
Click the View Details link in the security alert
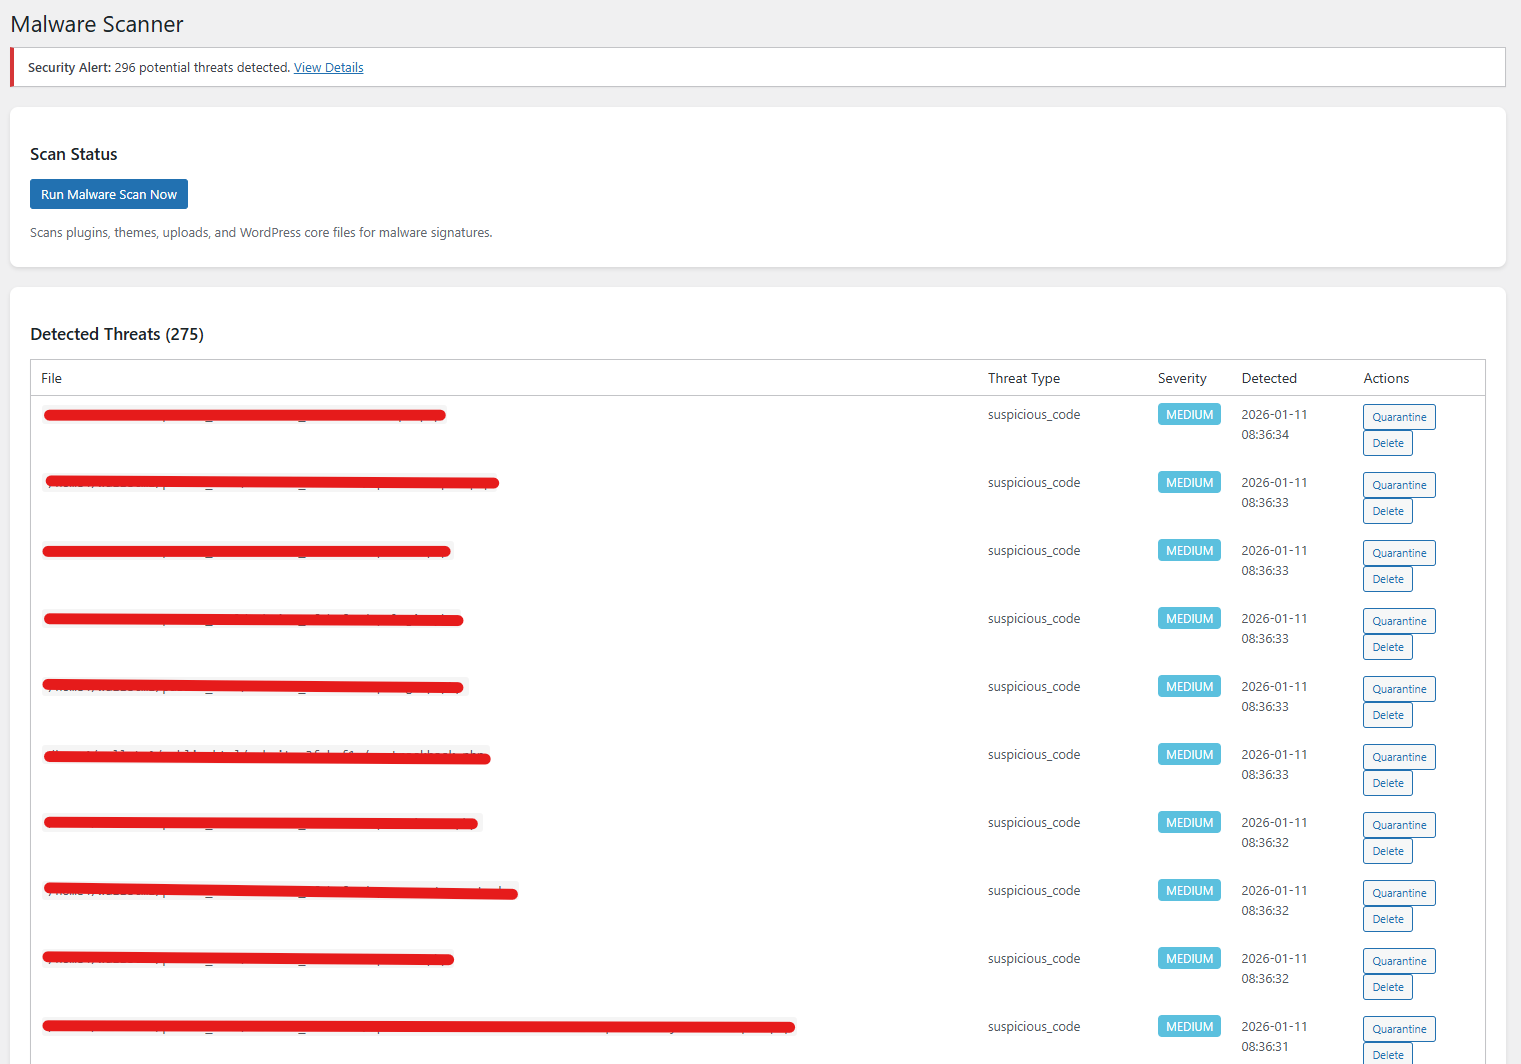(328, 67)
